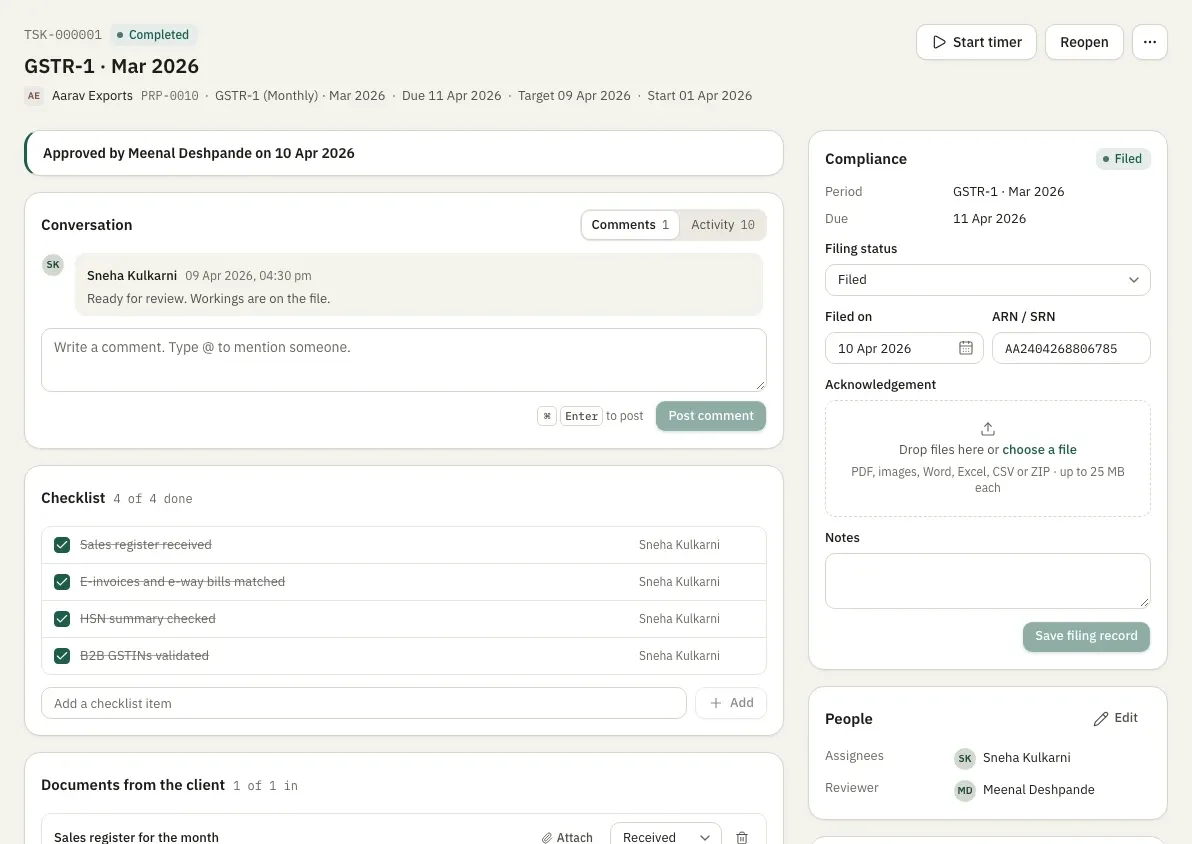
Task: Click the approval banner by Meenal Deshpande
Action: pyautogui.click(x=404, y=154)
